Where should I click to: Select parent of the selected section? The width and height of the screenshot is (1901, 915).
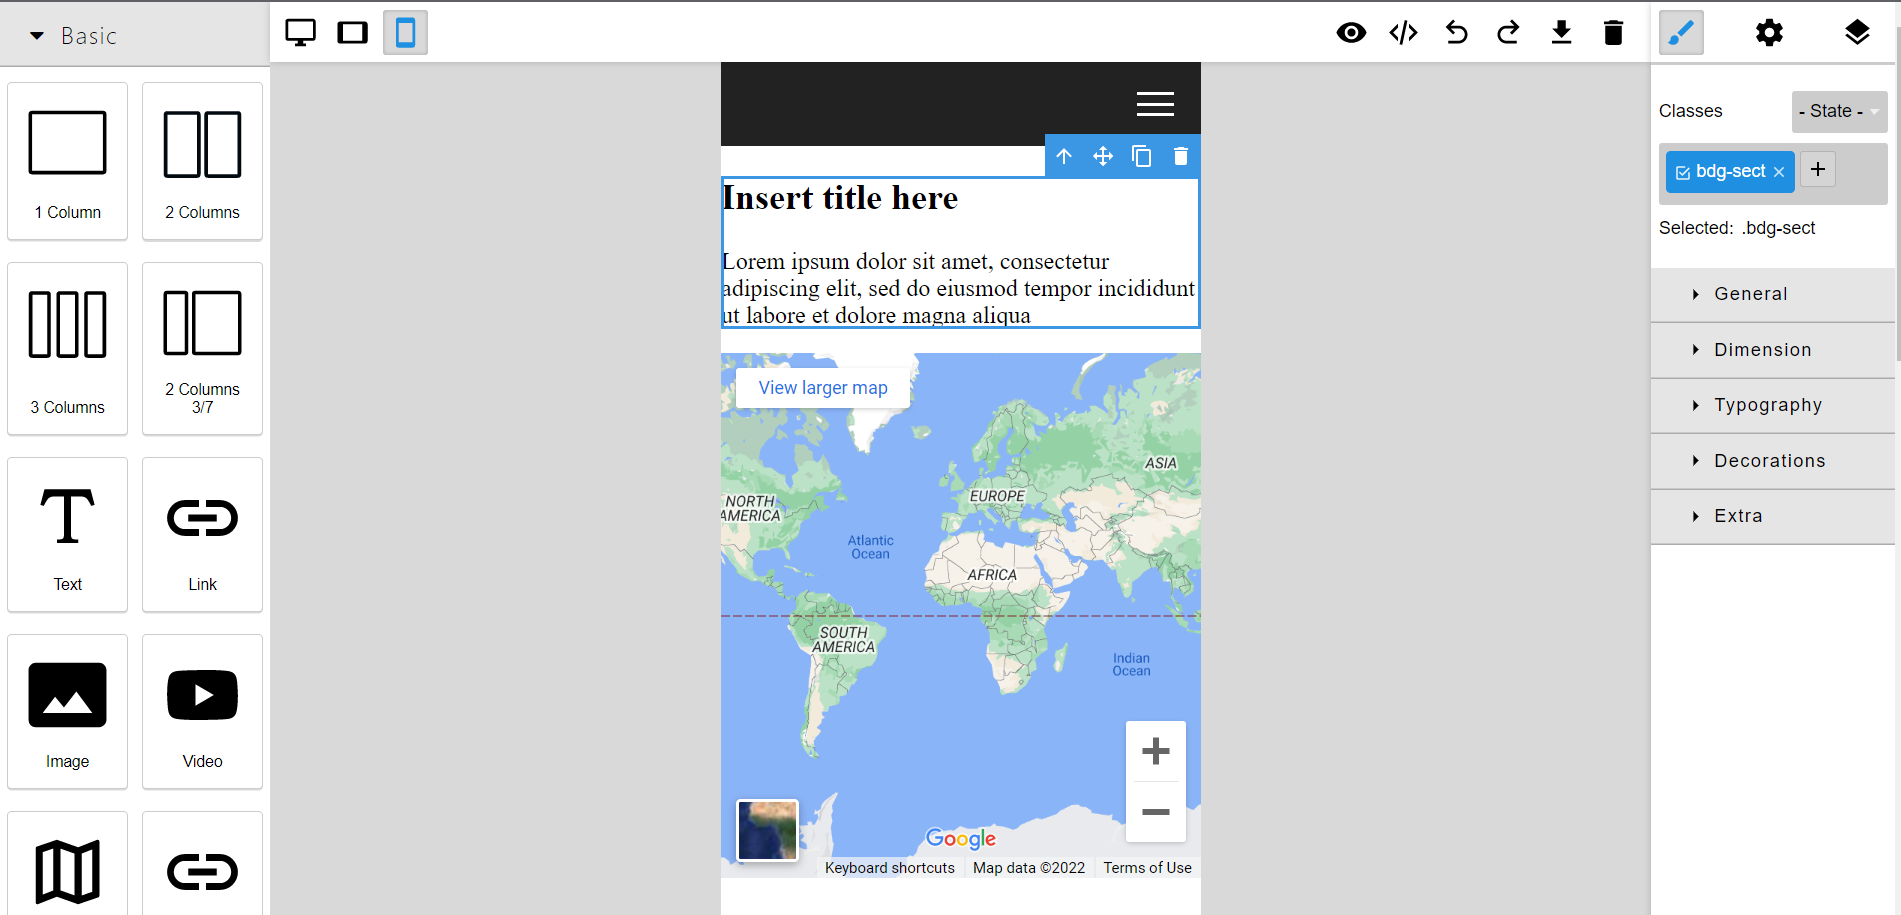(1064, 156)
